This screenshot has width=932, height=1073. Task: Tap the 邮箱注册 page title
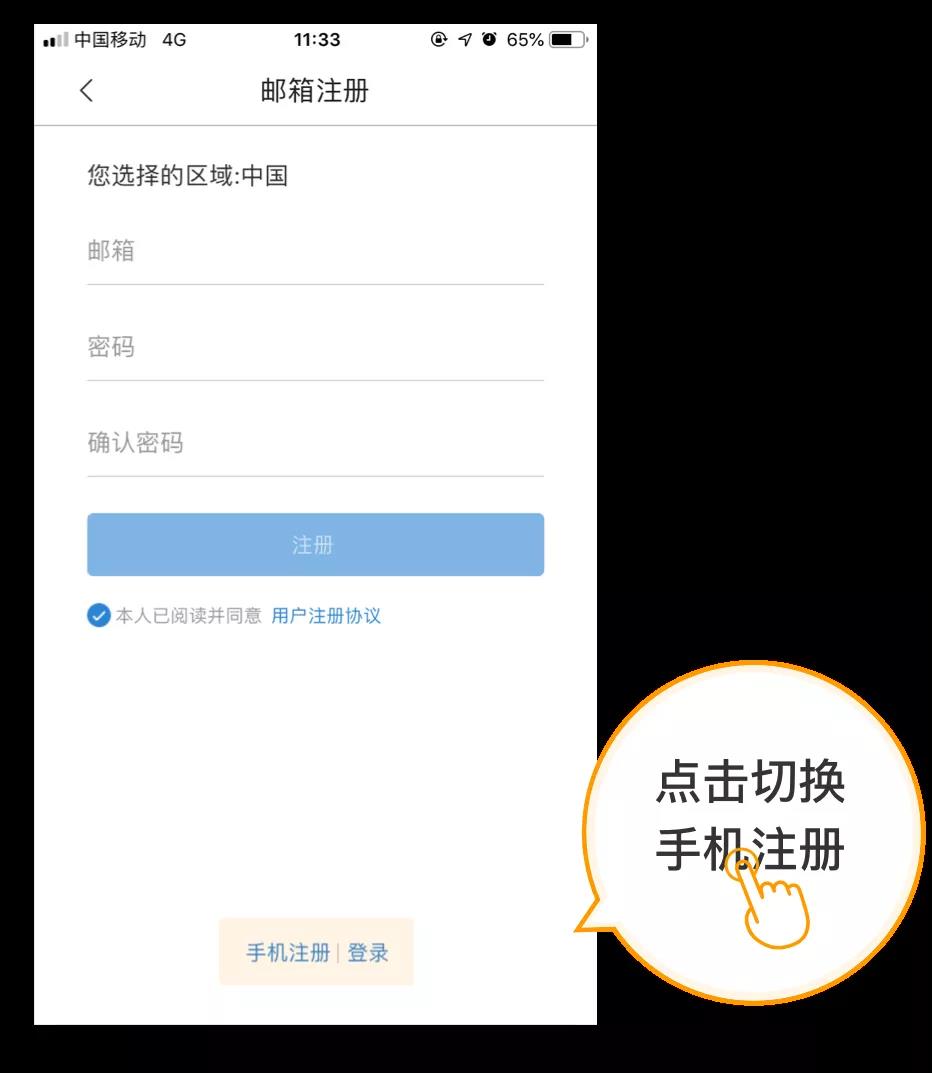pyautogui.click(x=315, y=90)
